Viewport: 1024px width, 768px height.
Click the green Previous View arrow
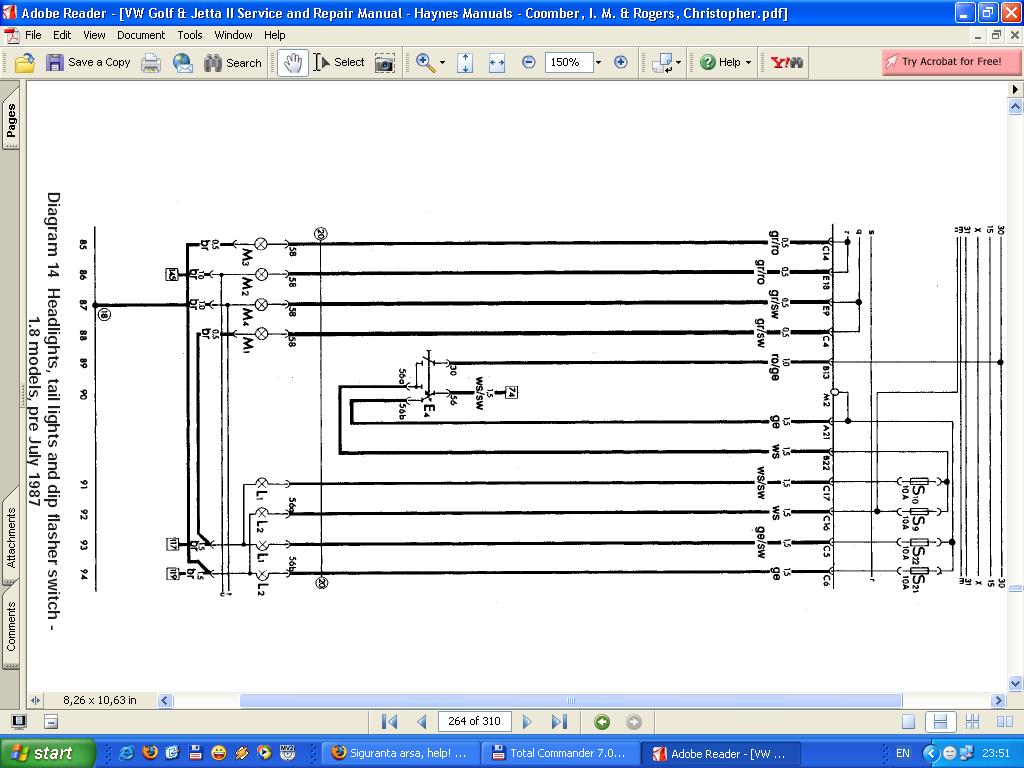(x=602, y=721)
